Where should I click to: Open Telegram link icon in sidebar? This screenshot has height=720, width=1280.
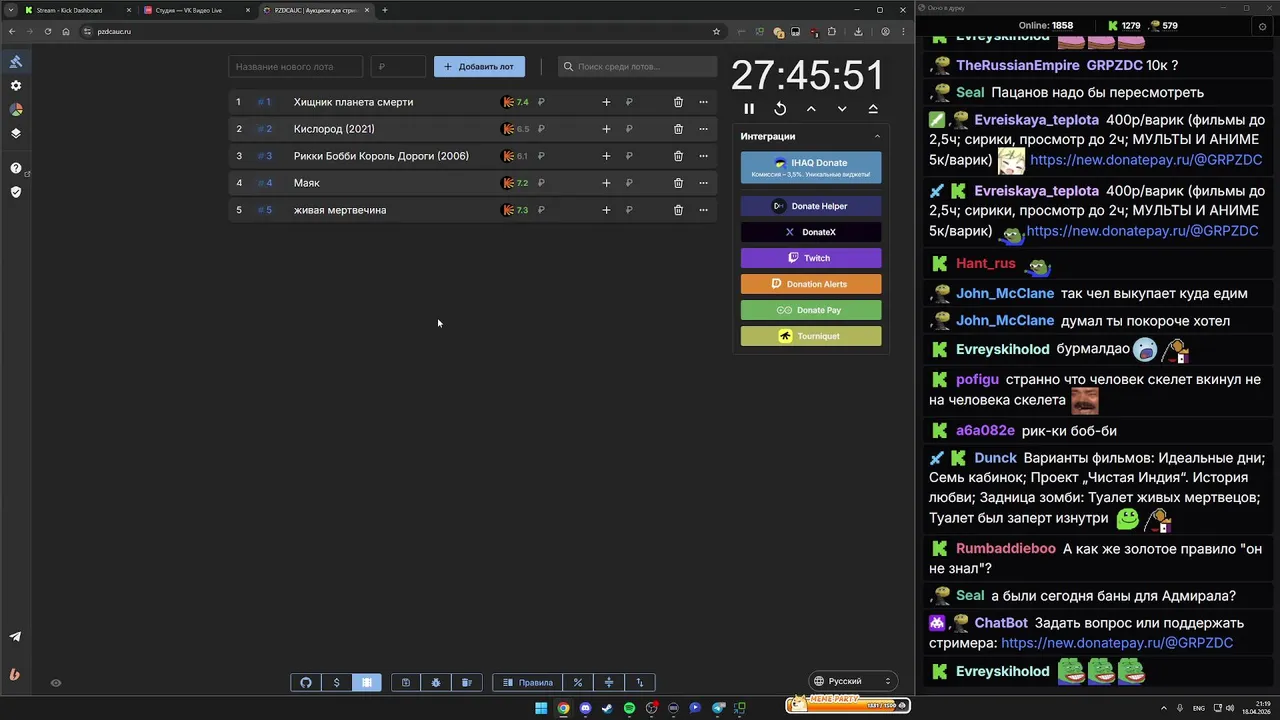click(15, 636)
